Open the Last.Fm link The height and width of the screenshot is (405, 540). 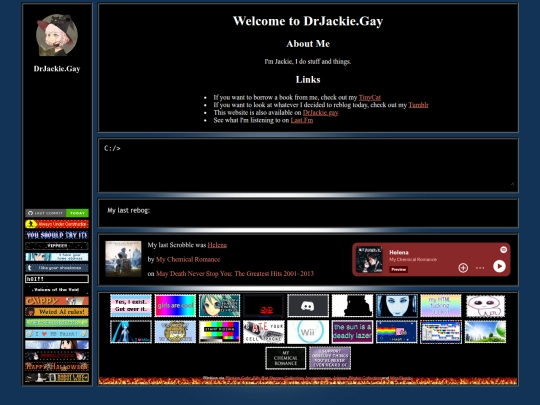(x=302, y=120)
